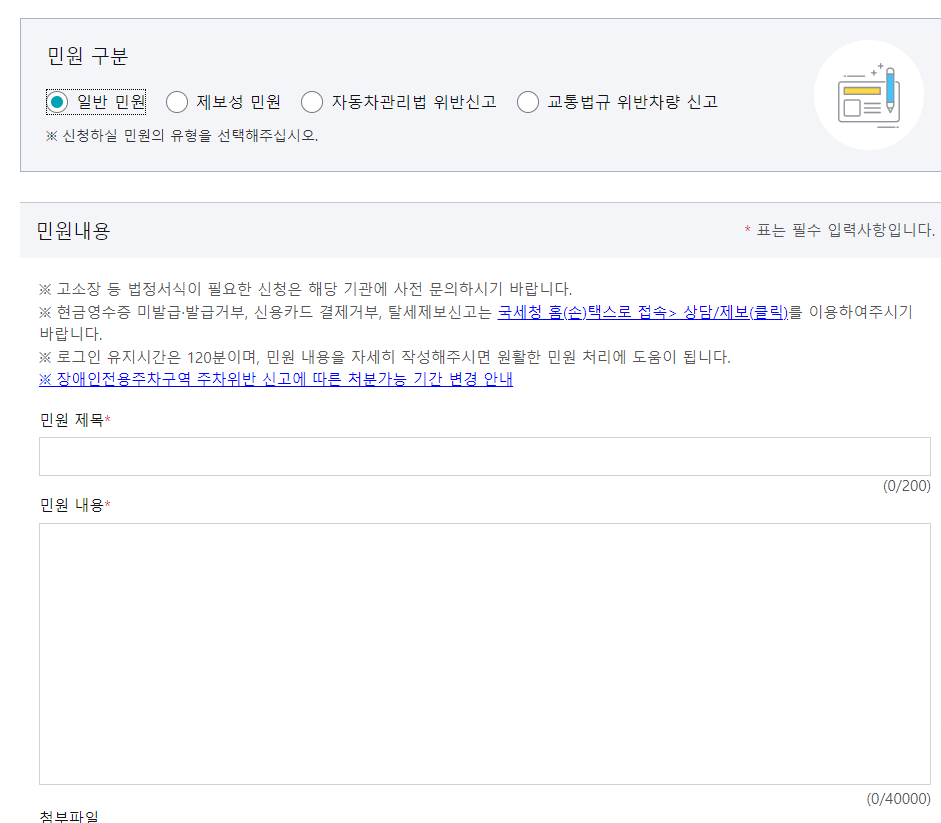Image resolution: width=941 pixels, height=823 pixels.
Task: Select the 제보성 민원 radio button
Action: 177,101
